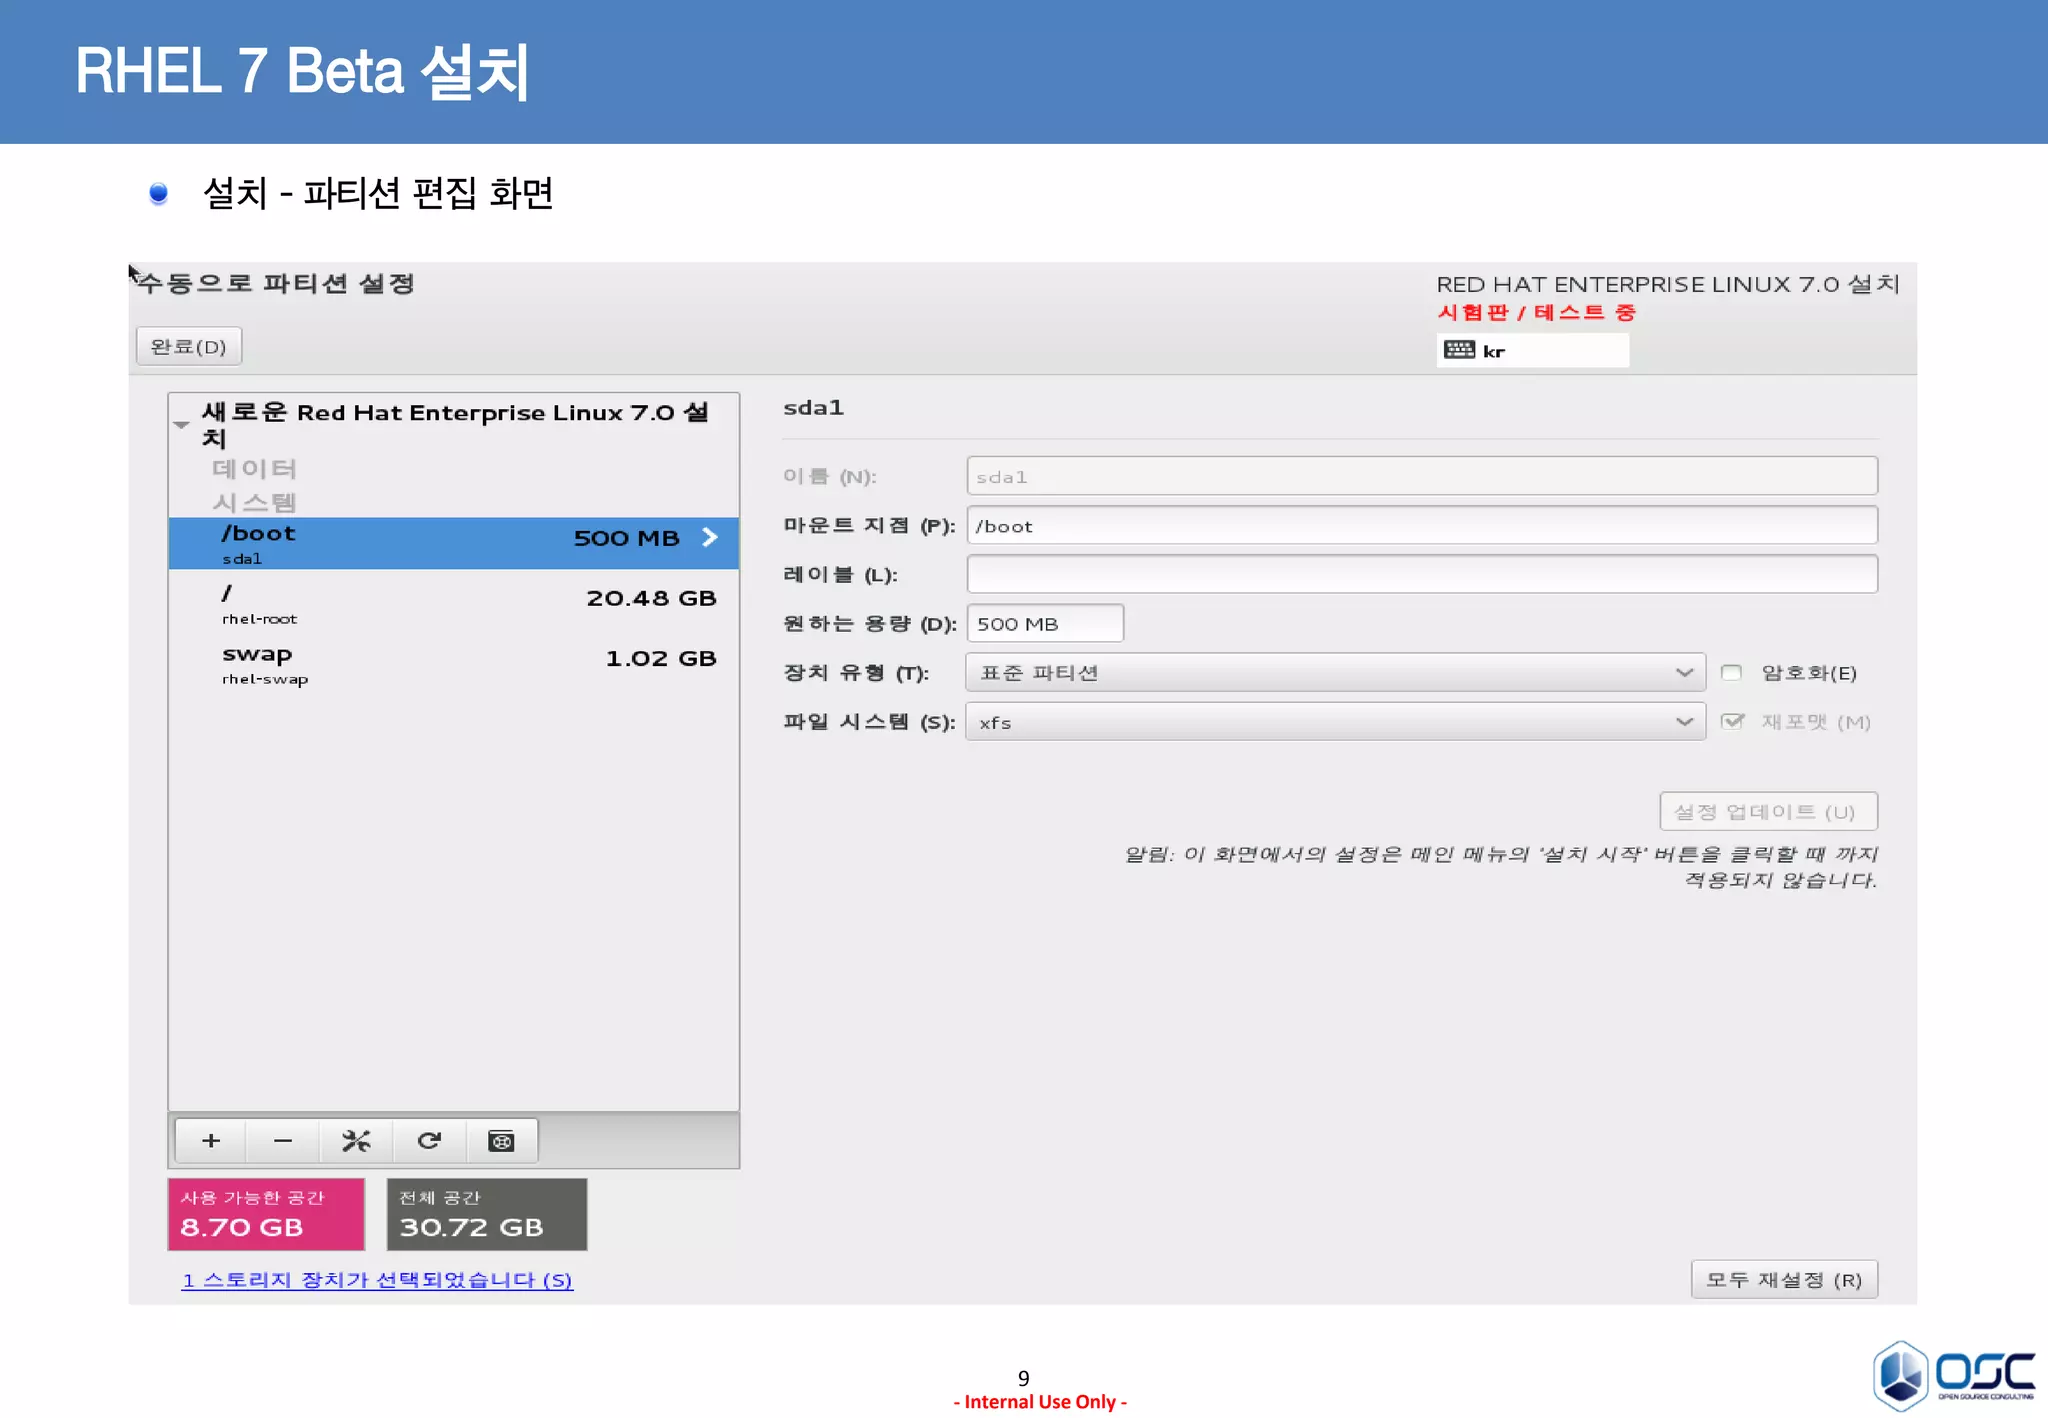This screenshot has height=1418, width=2048.
Task: Click the arrow on the /boot row
Action: [x=710, y=537]
